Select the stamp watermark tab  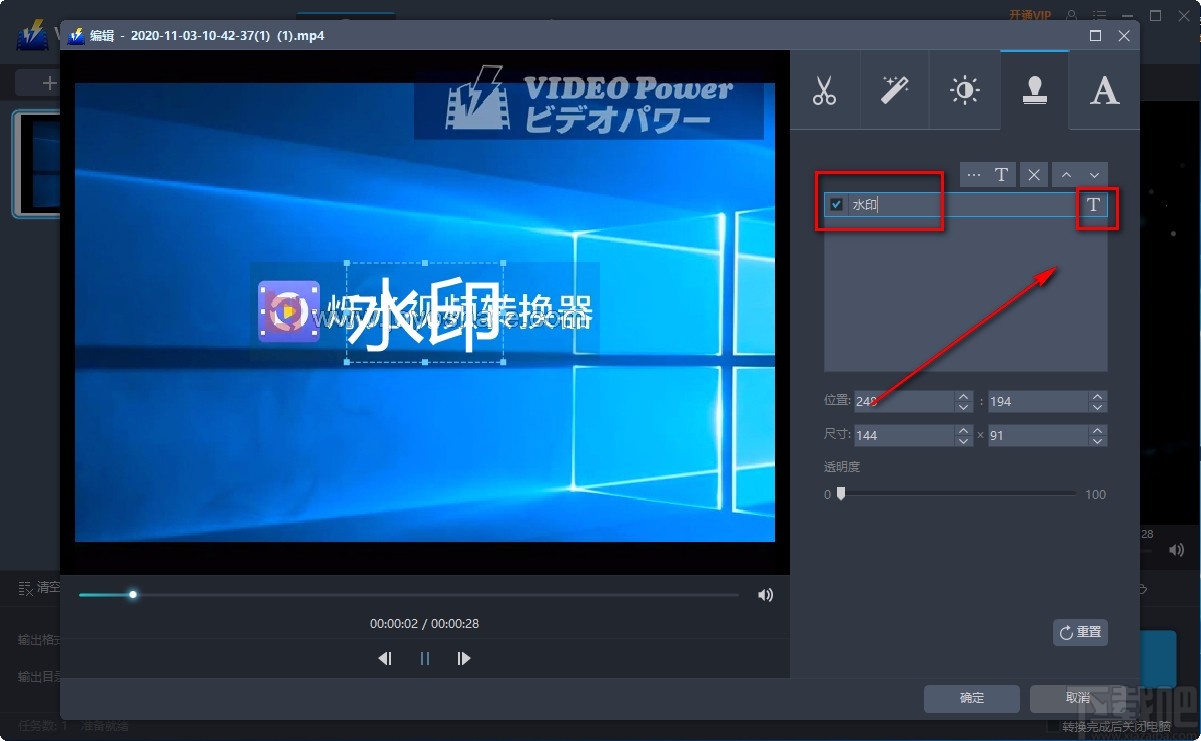tap(1034, 91)
